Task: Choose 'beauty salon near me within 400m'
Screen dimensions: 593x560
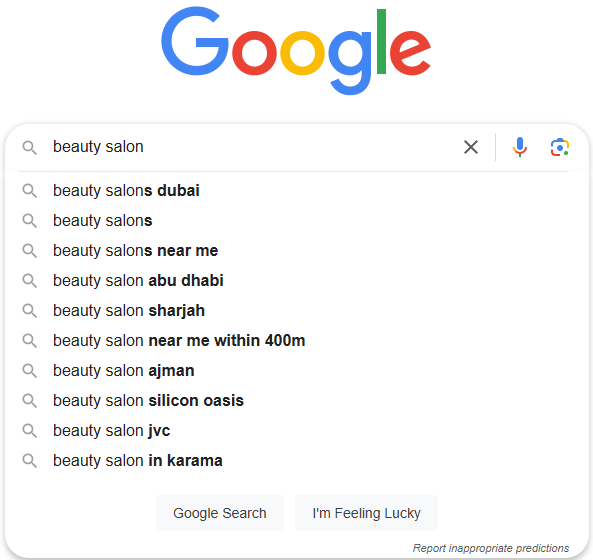Action: (296, 340)
